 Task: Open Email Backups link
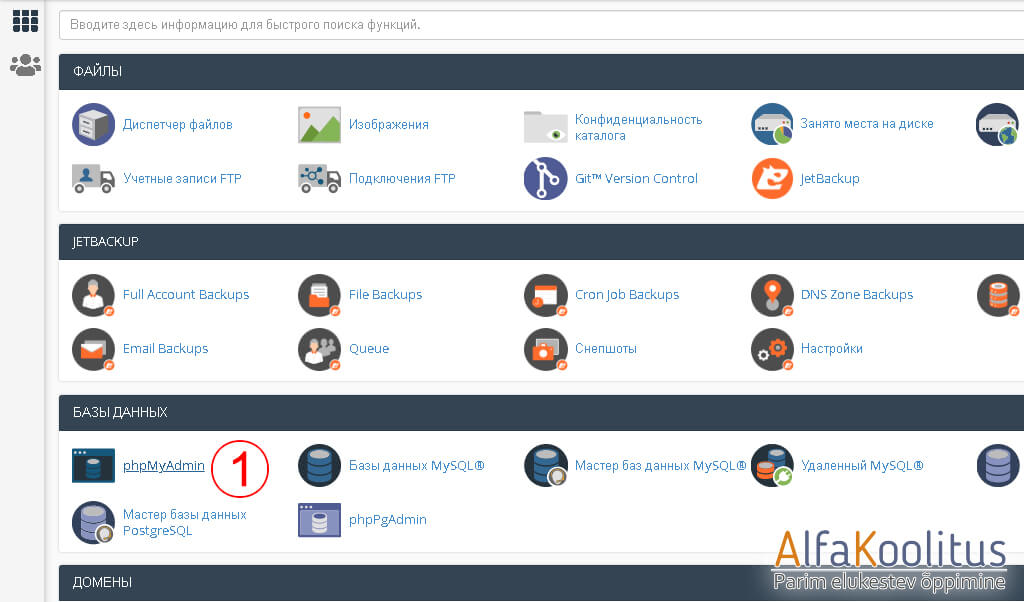tap(165, 349)
